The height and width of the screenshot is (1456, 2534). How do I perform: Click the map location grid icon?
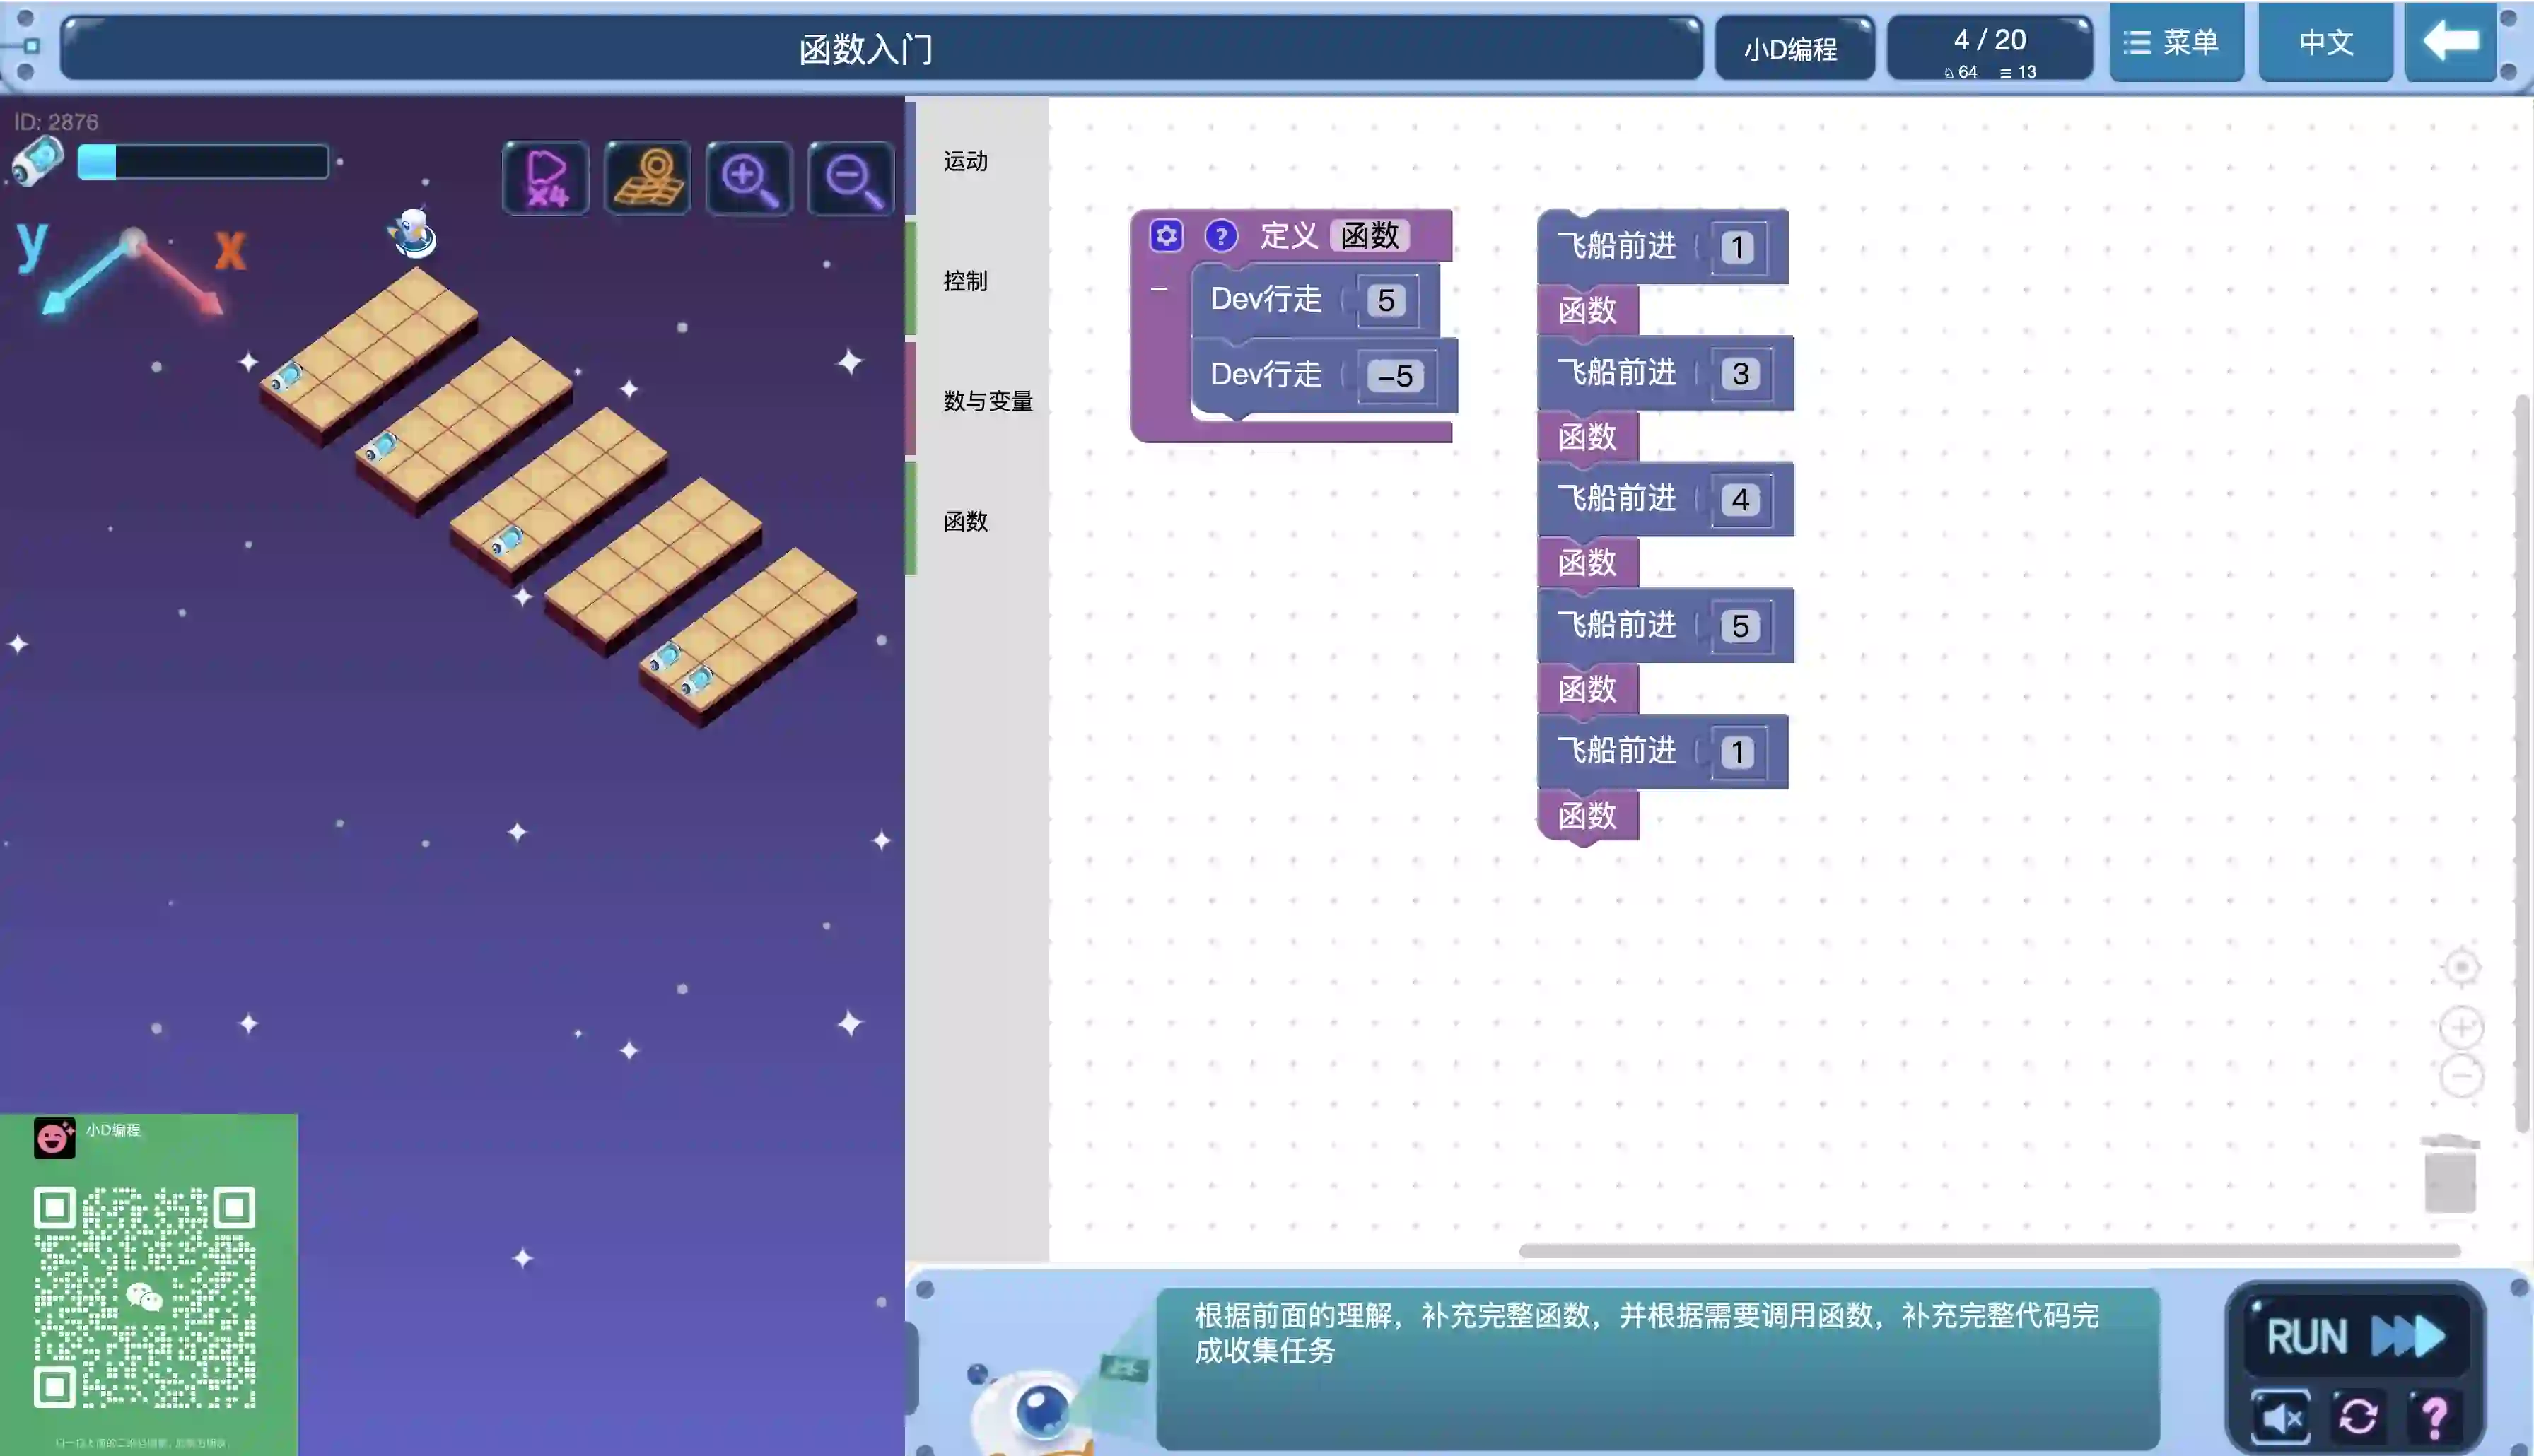click(x=648, y=178)
